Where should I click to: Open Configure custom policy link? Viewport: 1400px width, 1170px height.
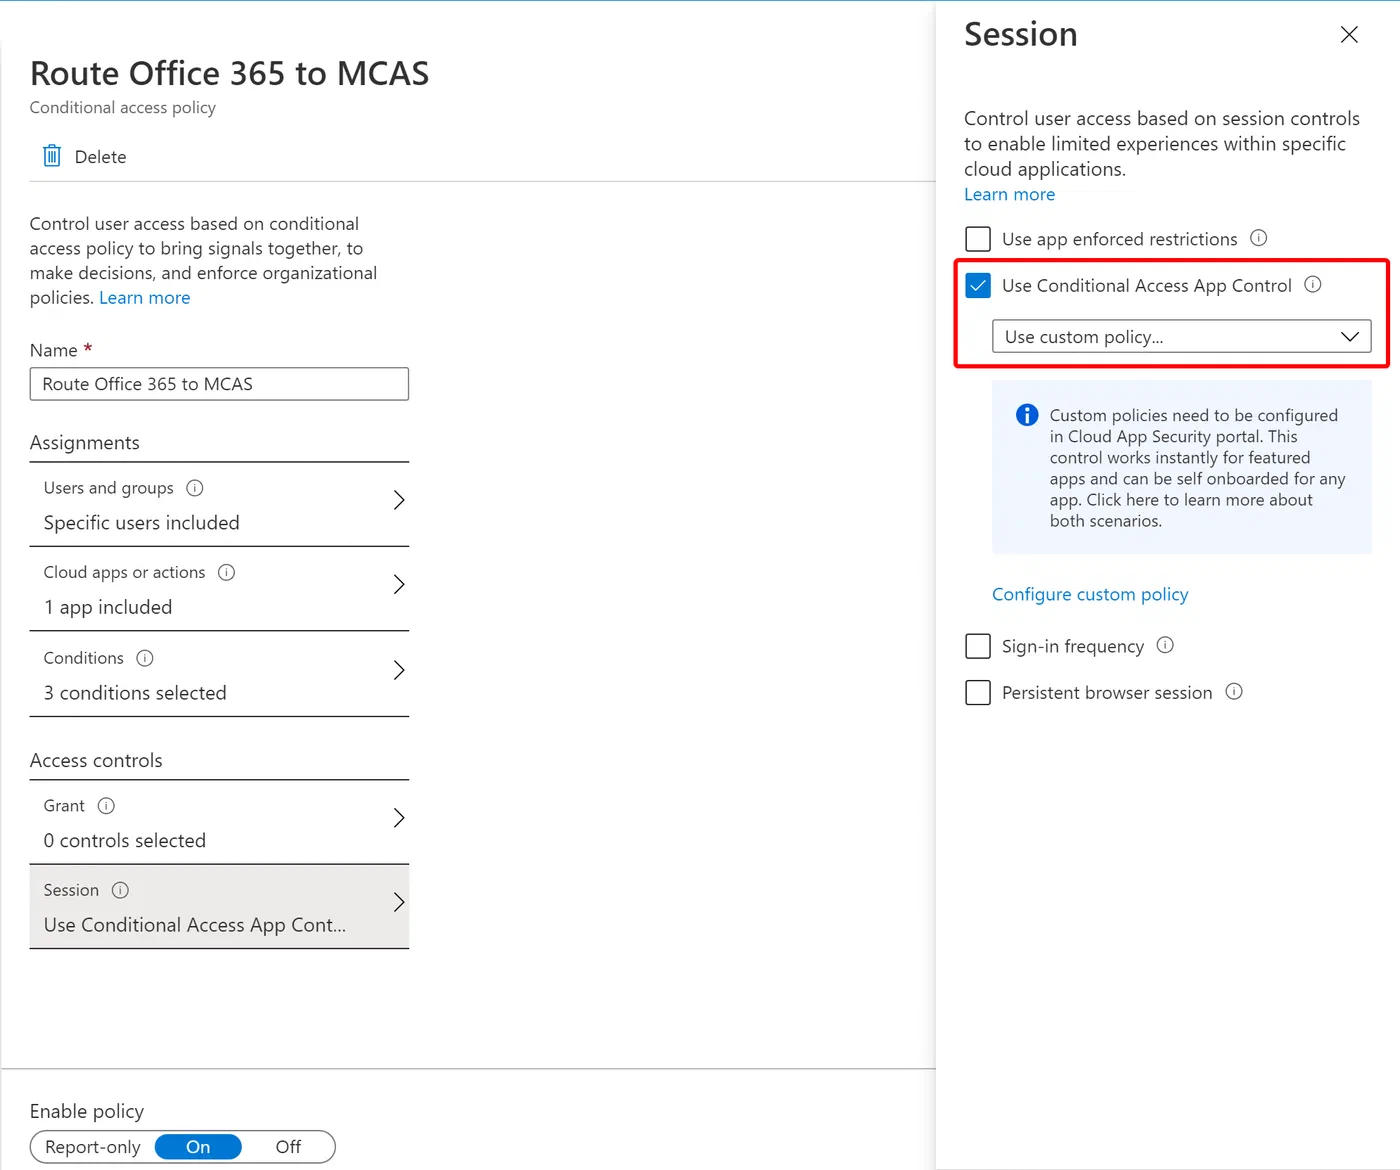click(x=1090, y=594)
